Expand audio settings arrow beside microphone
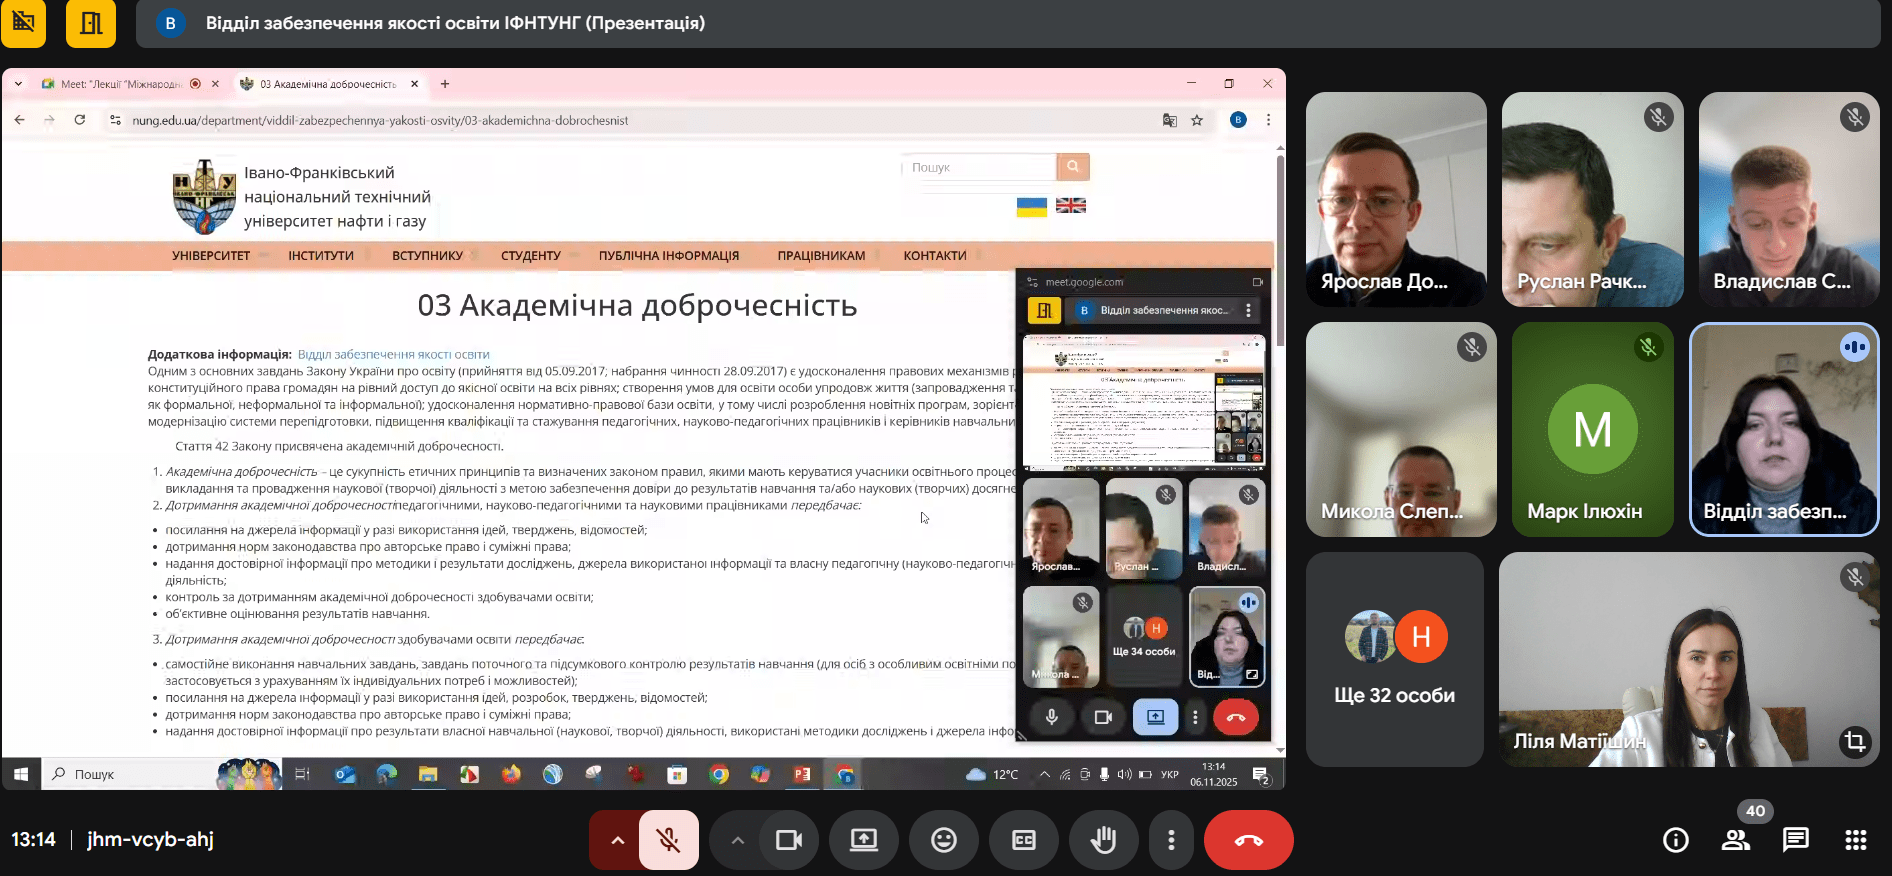The image size is (1892, 876). point(617,840)
